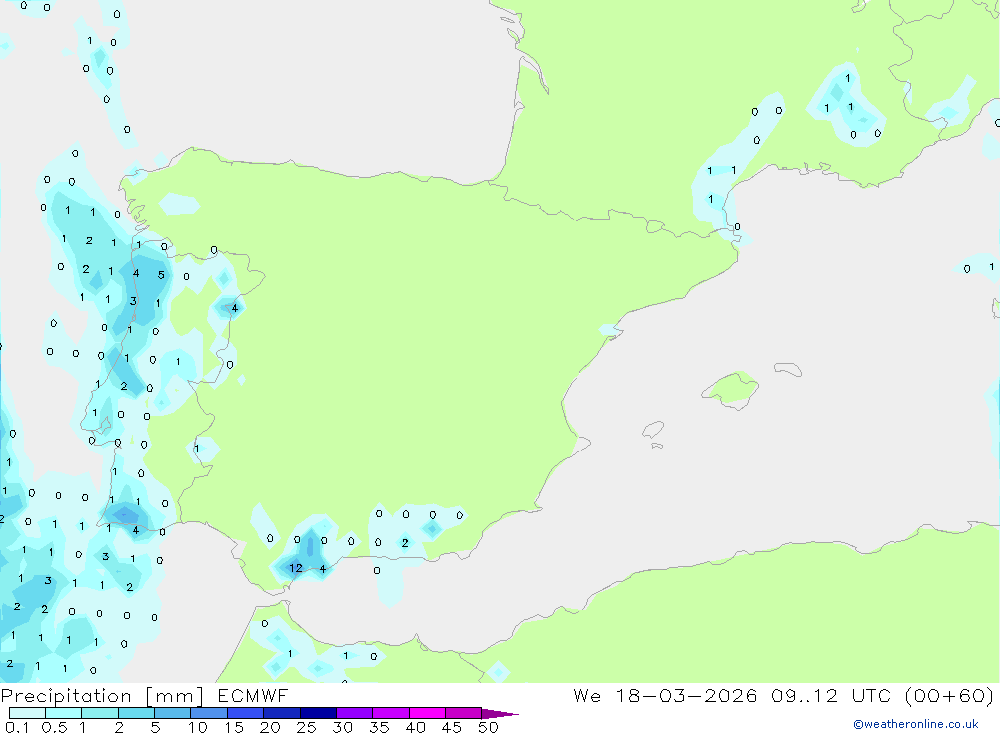Screen dimensions: 1000x733
Task: Click the 5 mm value over northwest Iberia
Action: pyautogui.click(x=160, y=274)
